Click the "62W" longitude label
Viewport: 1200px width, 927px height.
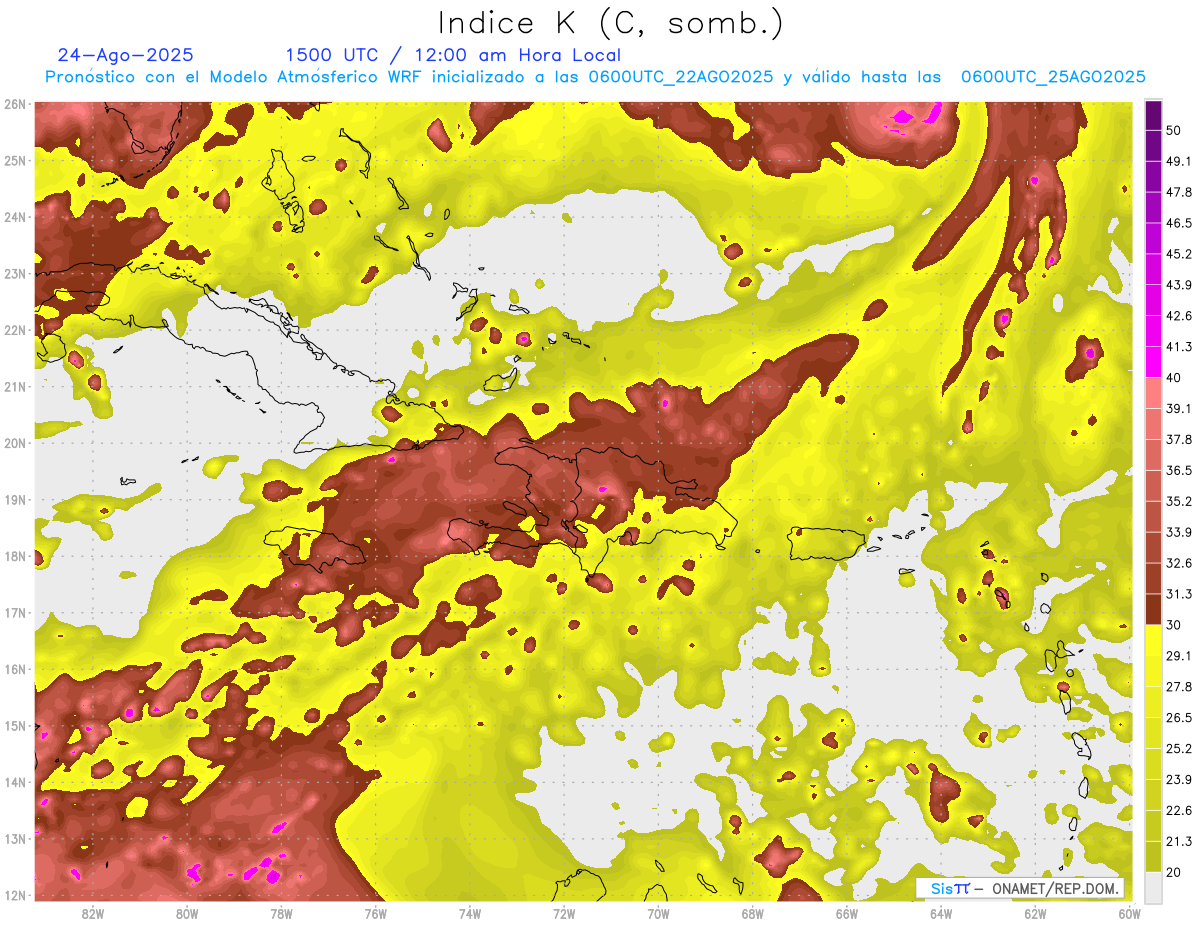[1035, 914]
